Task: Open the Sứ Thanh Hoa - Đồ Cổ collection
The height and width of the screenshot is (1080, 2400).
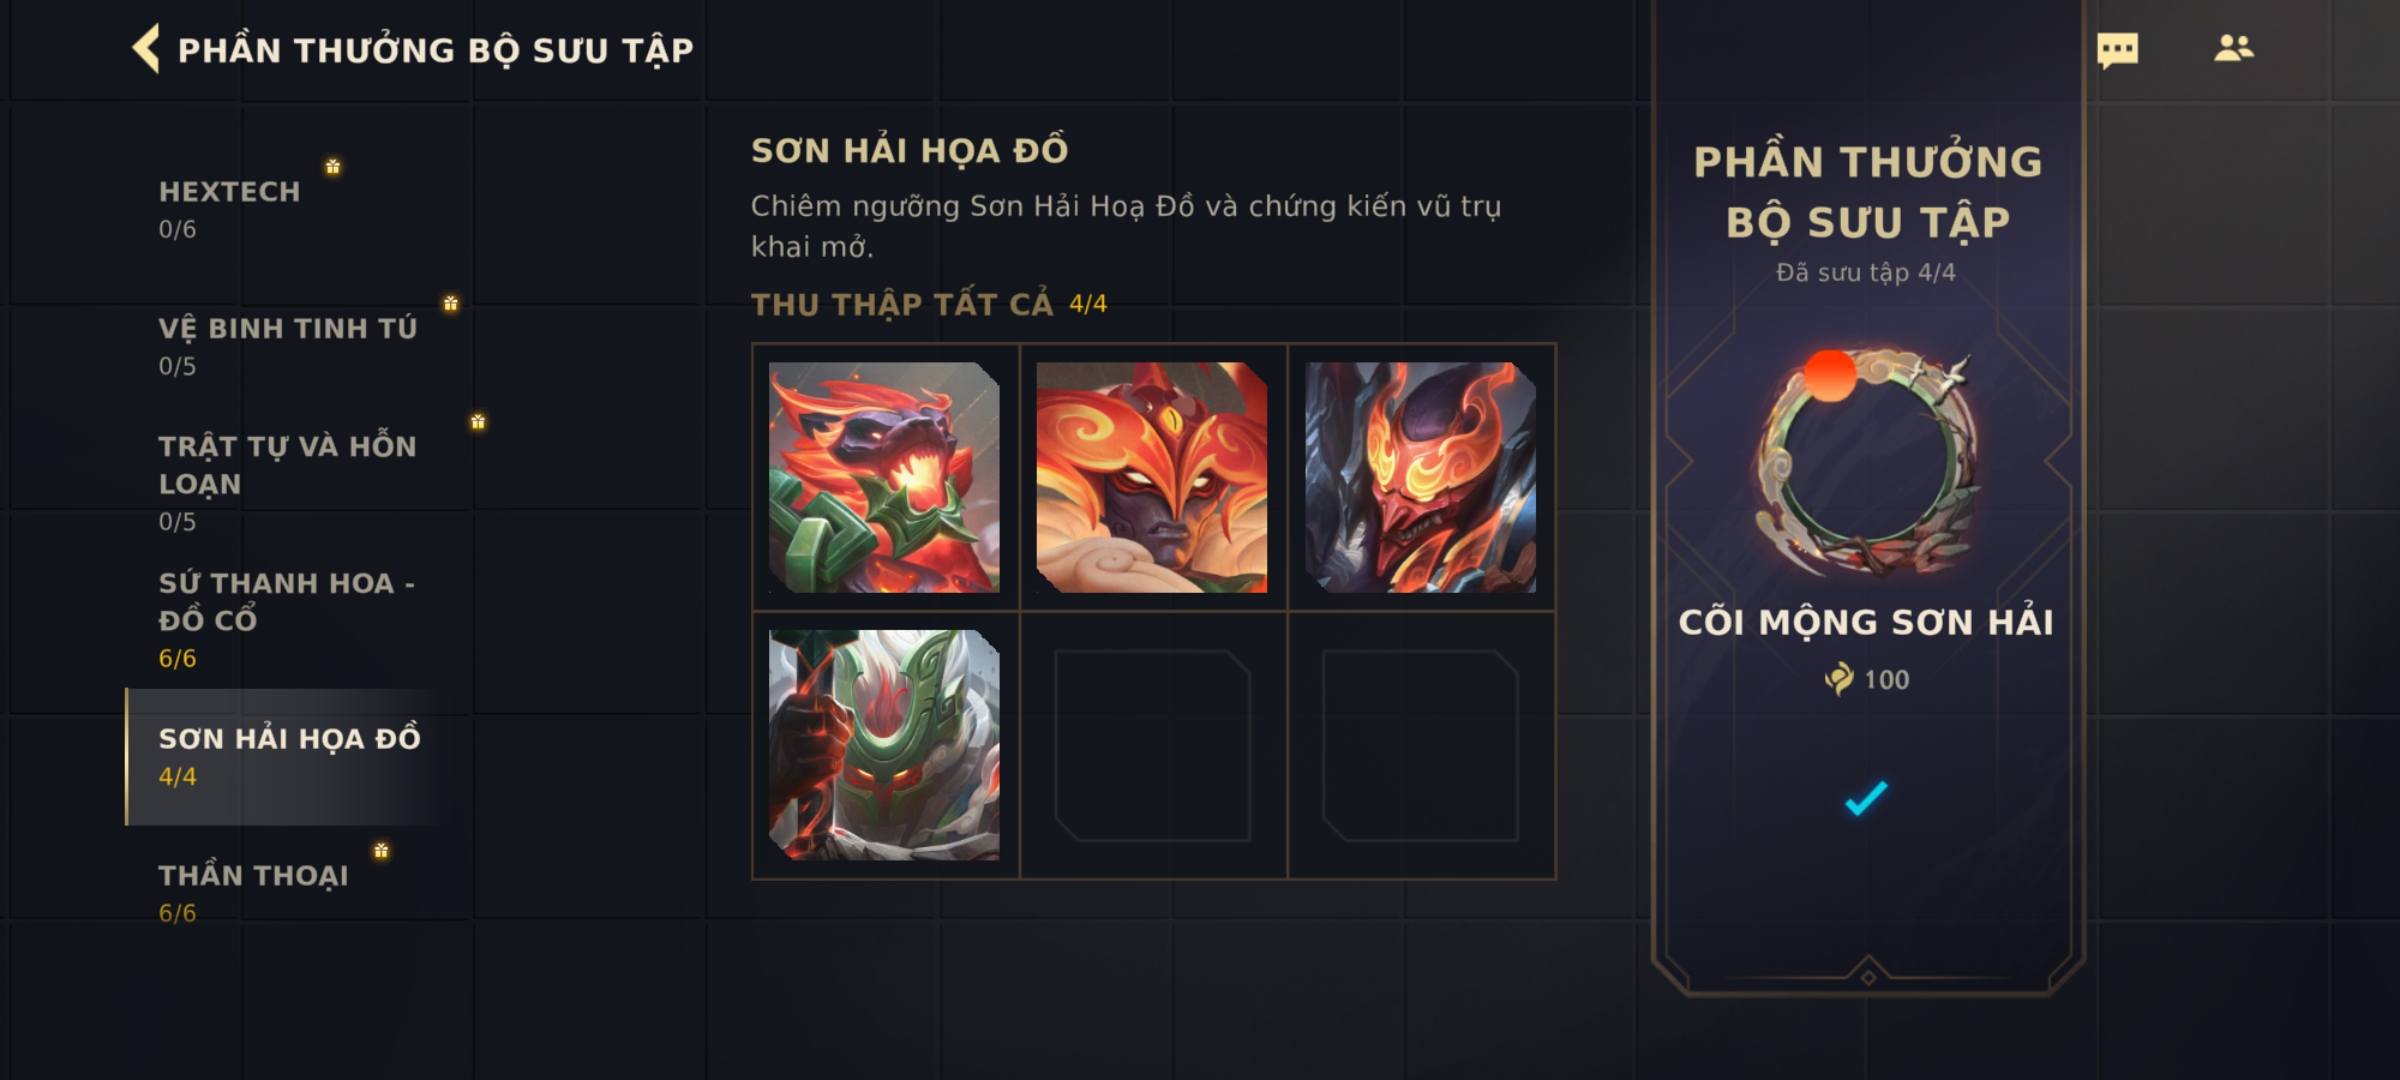Action: (290, 619)
